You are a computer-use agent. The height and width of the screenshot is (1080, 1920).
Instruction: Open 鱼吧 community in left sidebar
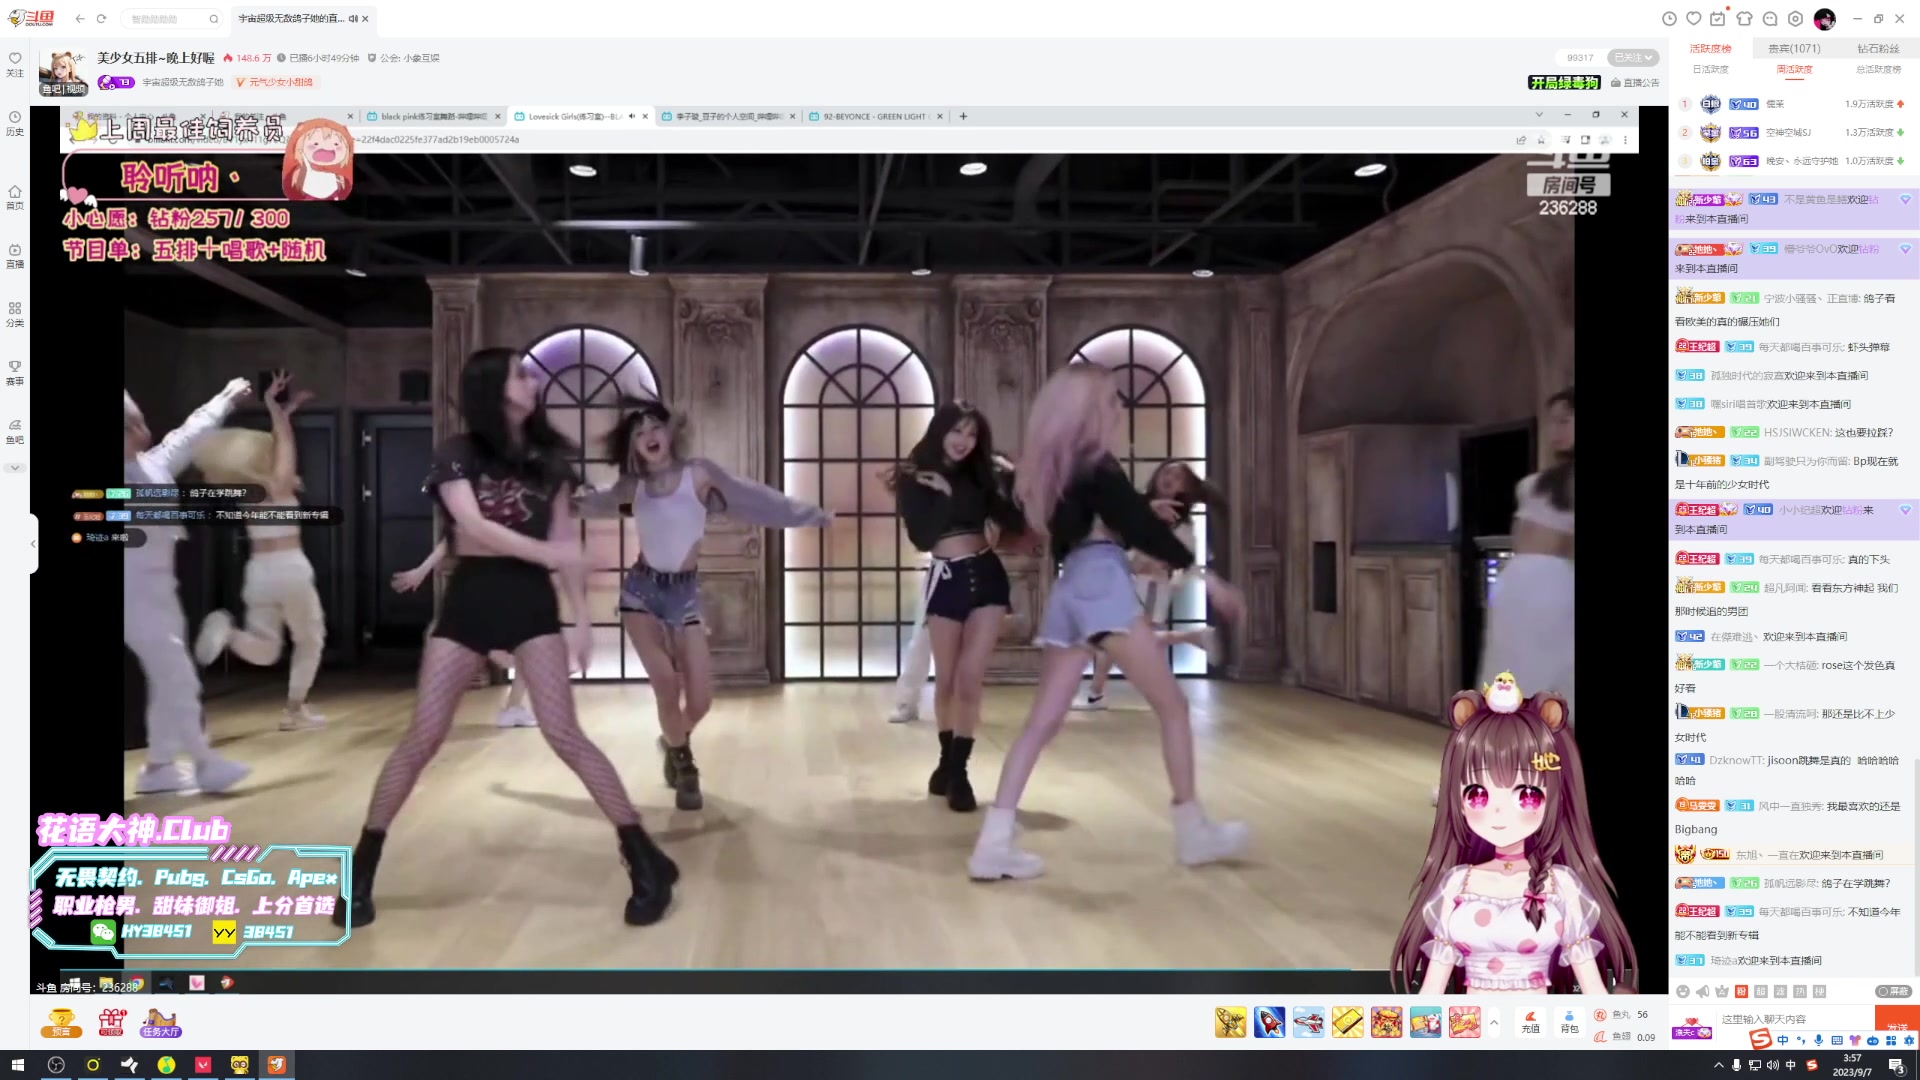(15, 431)
